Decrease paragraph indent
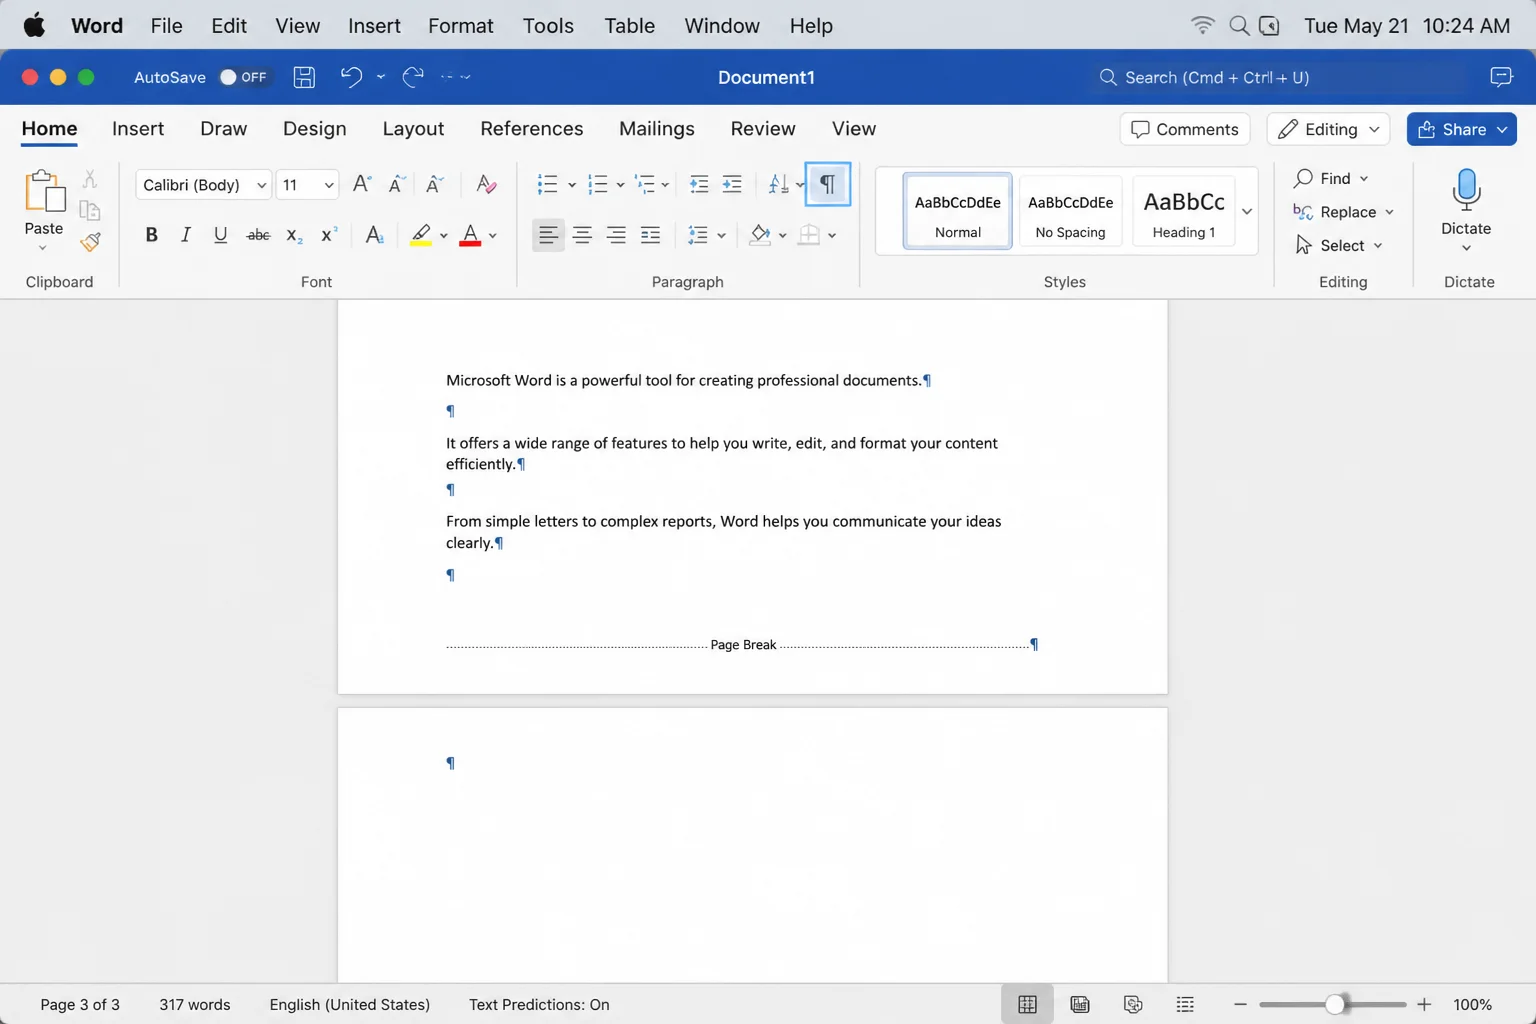 (699, 184)
